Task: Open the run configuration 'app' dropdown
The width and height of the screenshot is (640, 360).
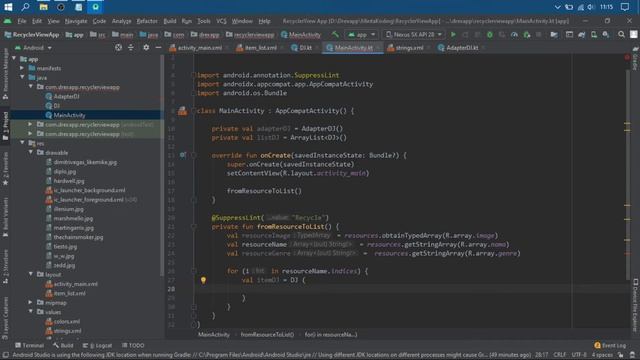Action: pos(361,35)
